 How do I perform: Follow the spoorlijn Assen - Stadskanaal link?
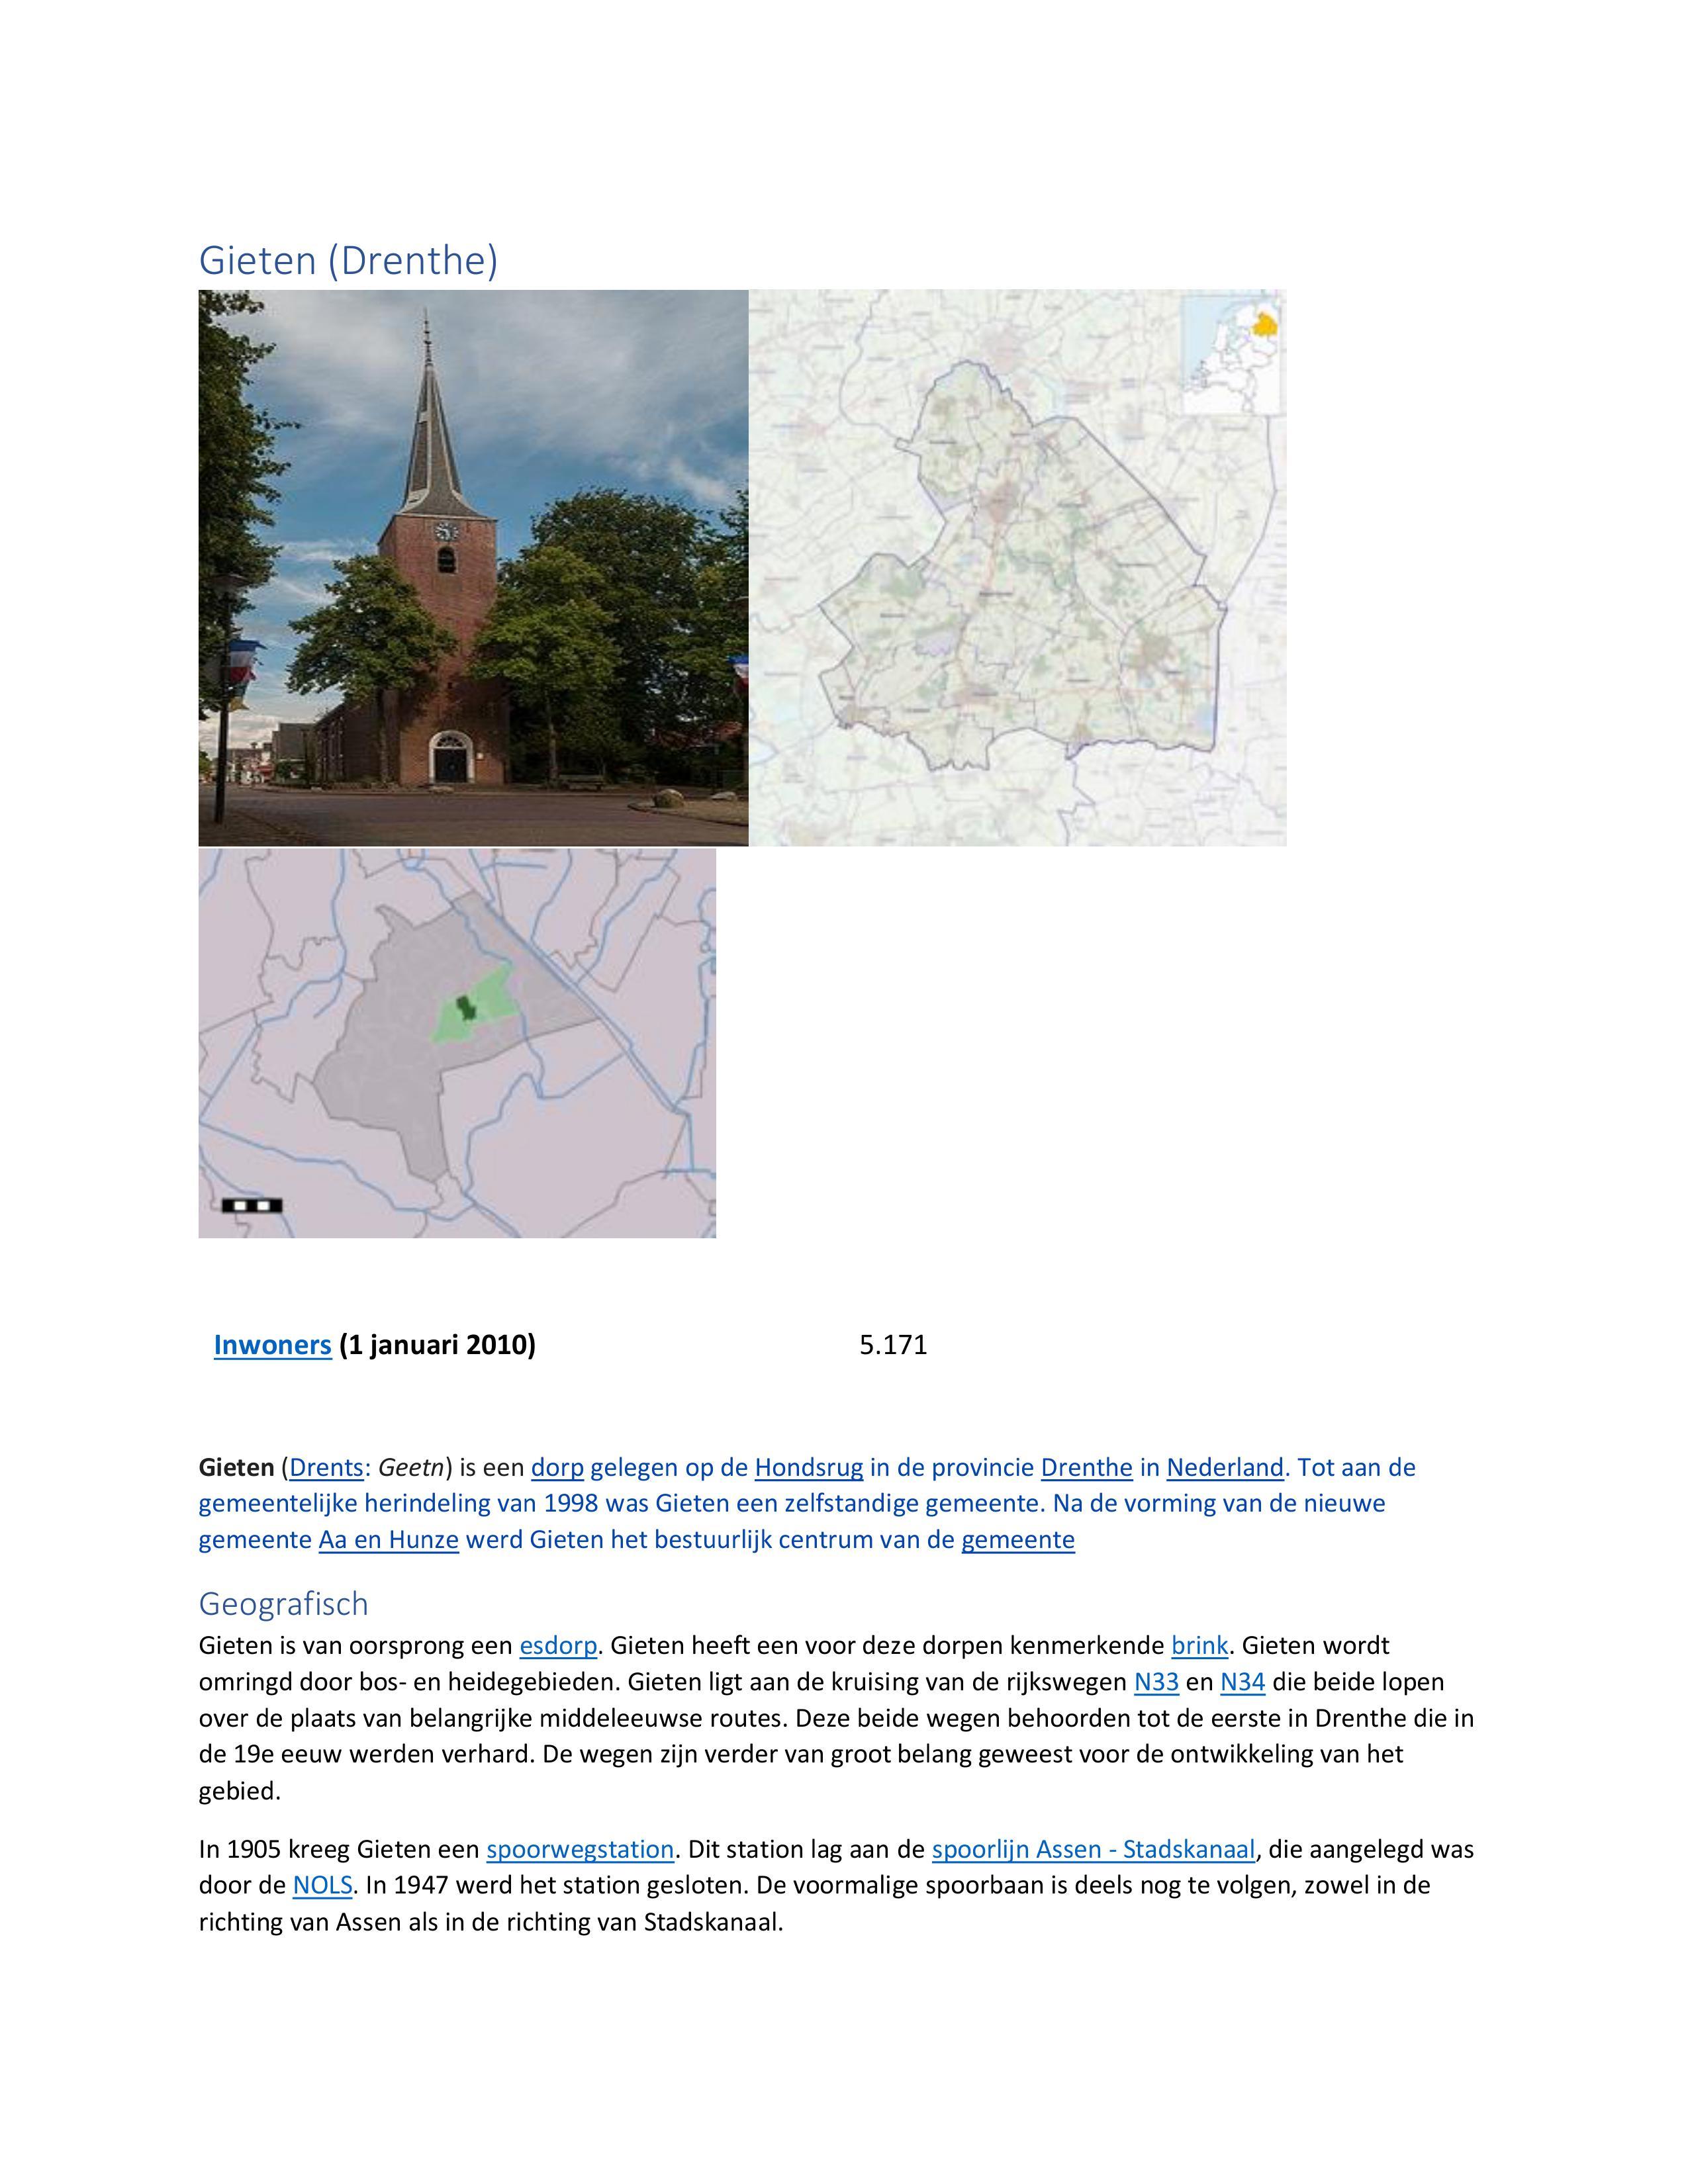coord(1093,1849)
